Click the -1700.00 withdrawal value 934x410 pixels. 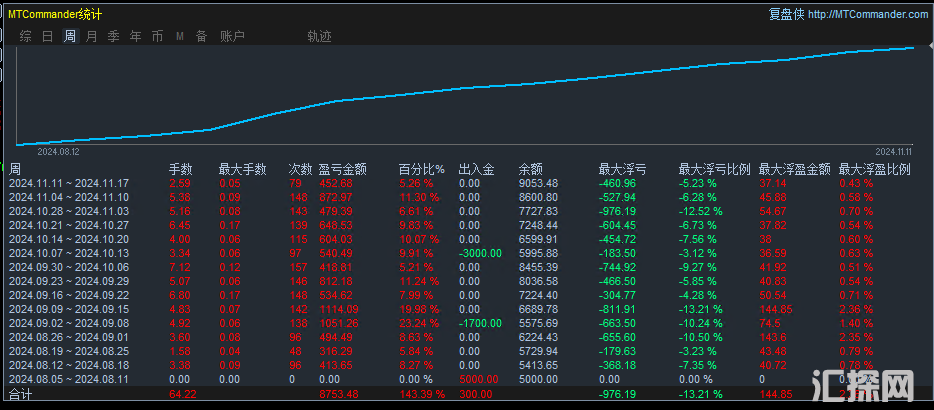point(480,323)
